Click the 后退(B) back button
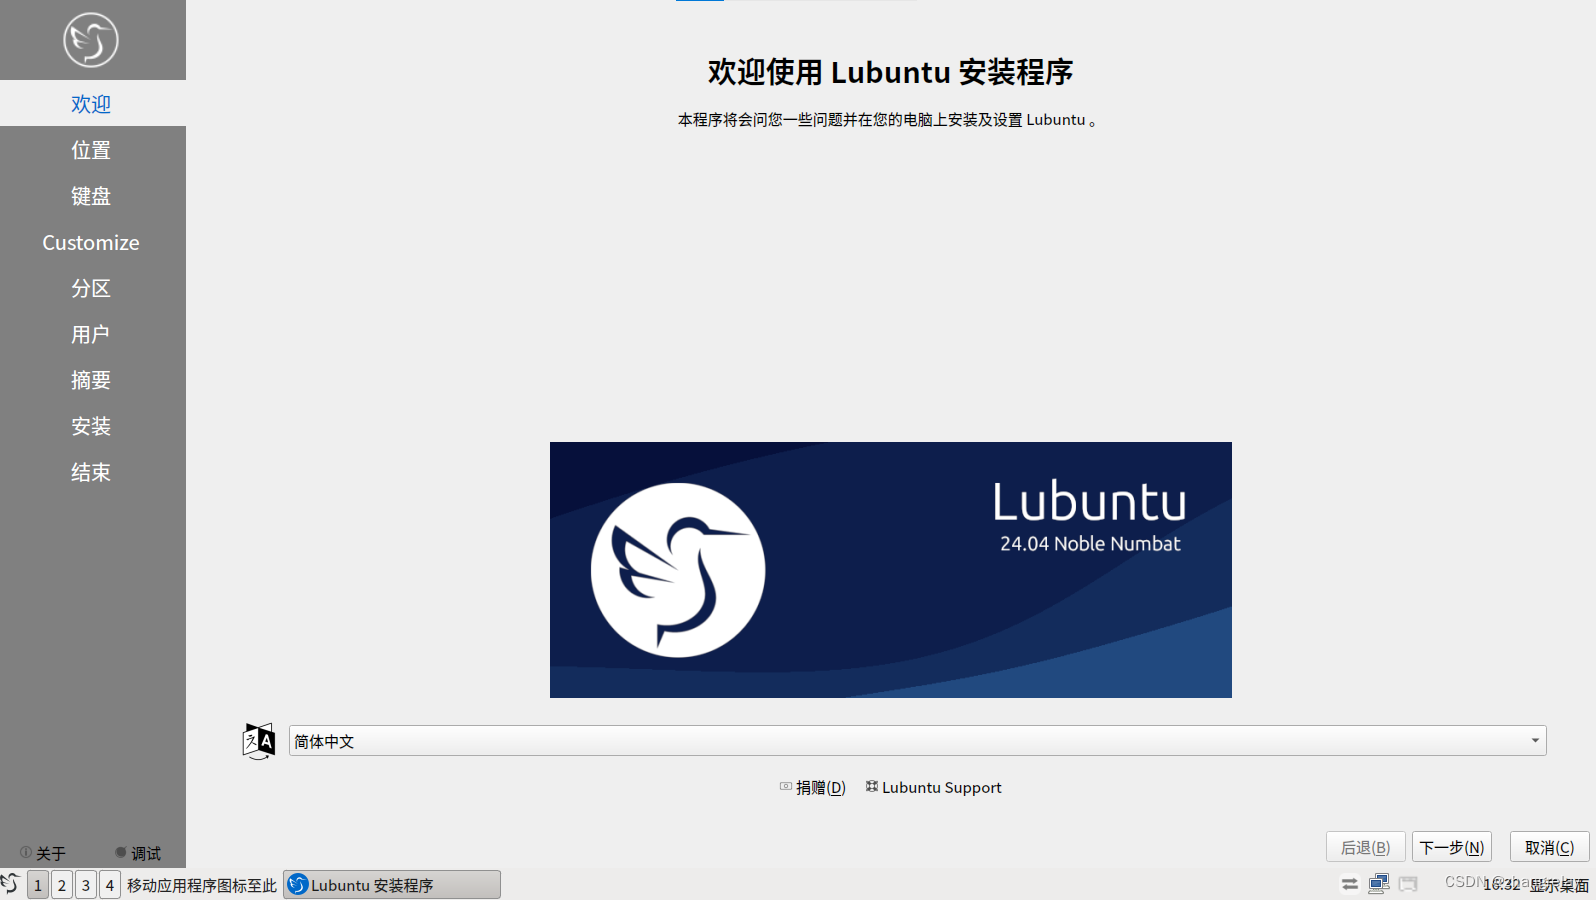The width and height of the screenshot is (1596, 900). coord(1365,847)
